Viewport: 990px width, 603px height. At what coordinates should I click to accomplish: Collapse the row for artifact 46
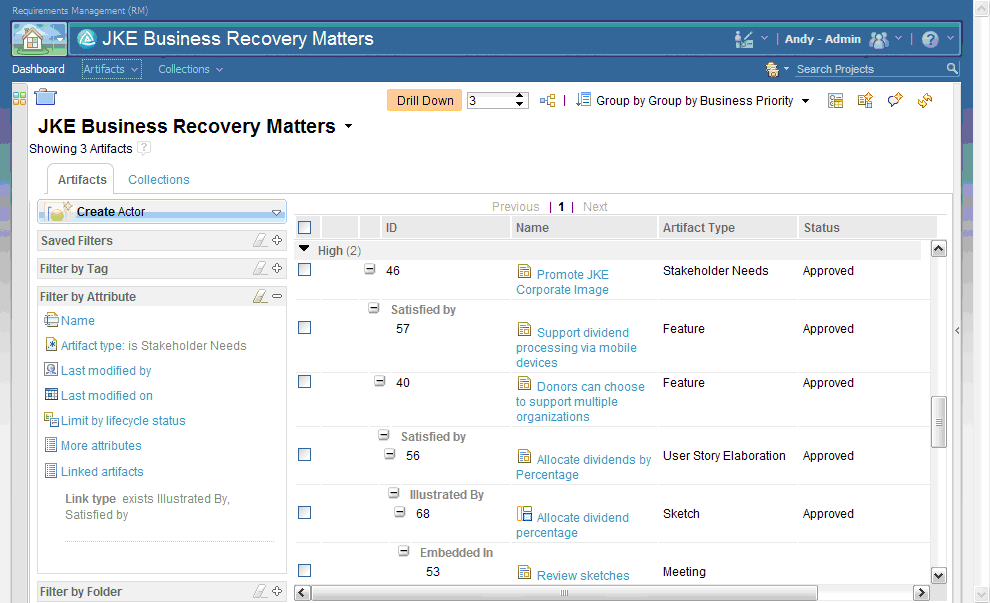pos(369,270)
